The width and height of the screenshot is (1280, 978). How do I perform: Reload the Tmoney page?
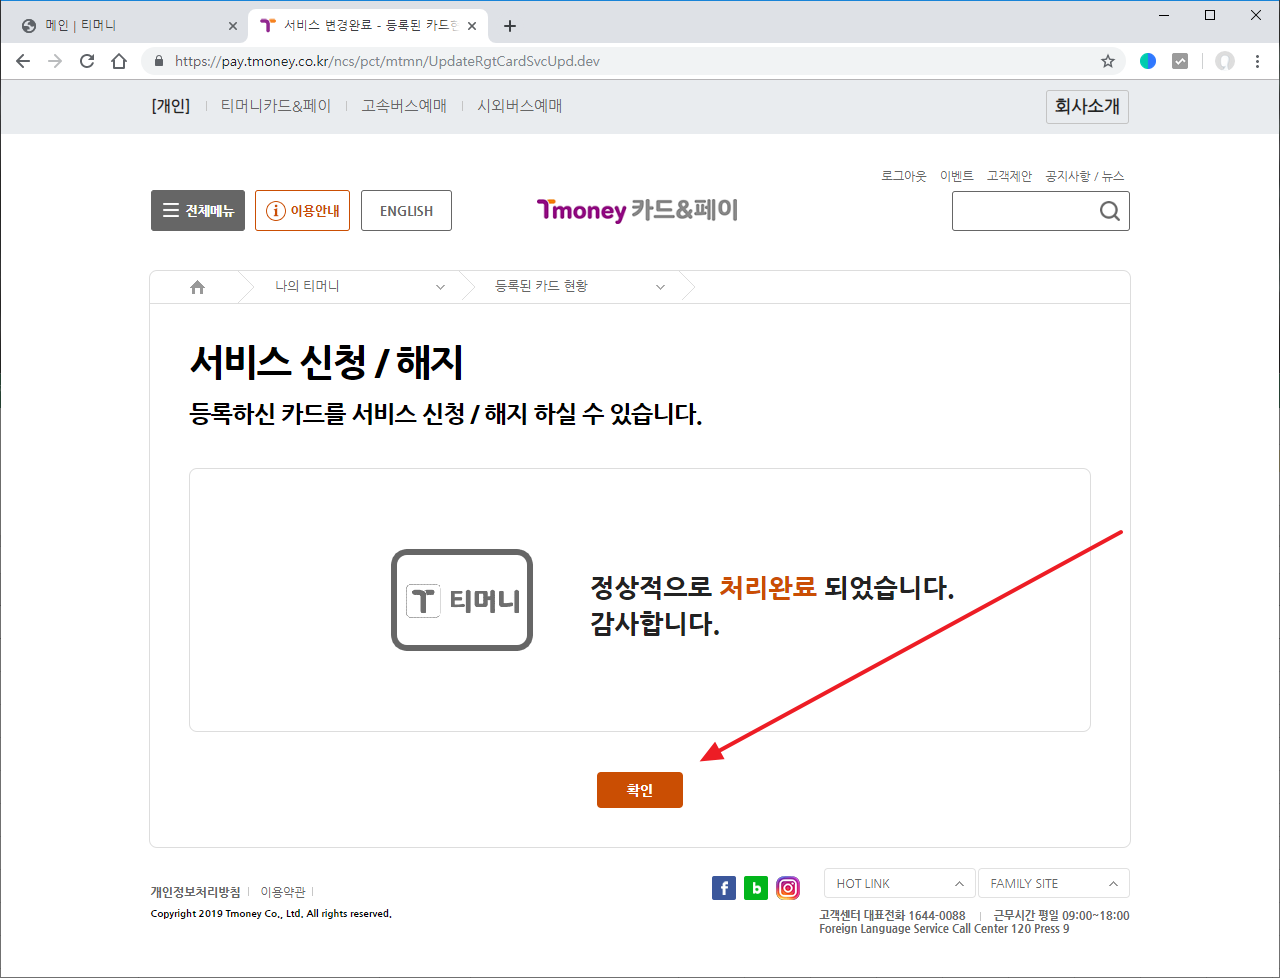point(87,61)
